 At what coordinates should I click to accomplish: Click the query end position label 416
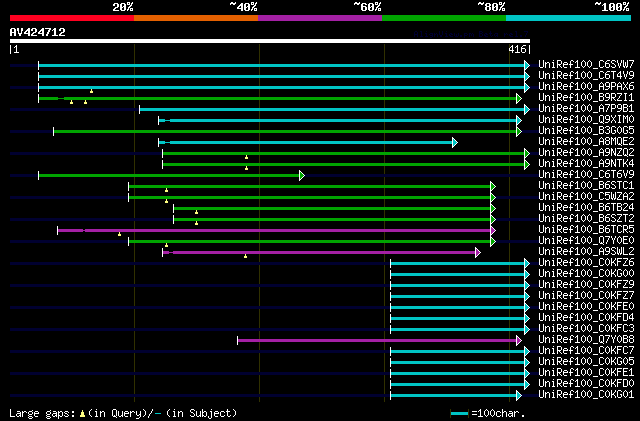(x=517, y=49)
